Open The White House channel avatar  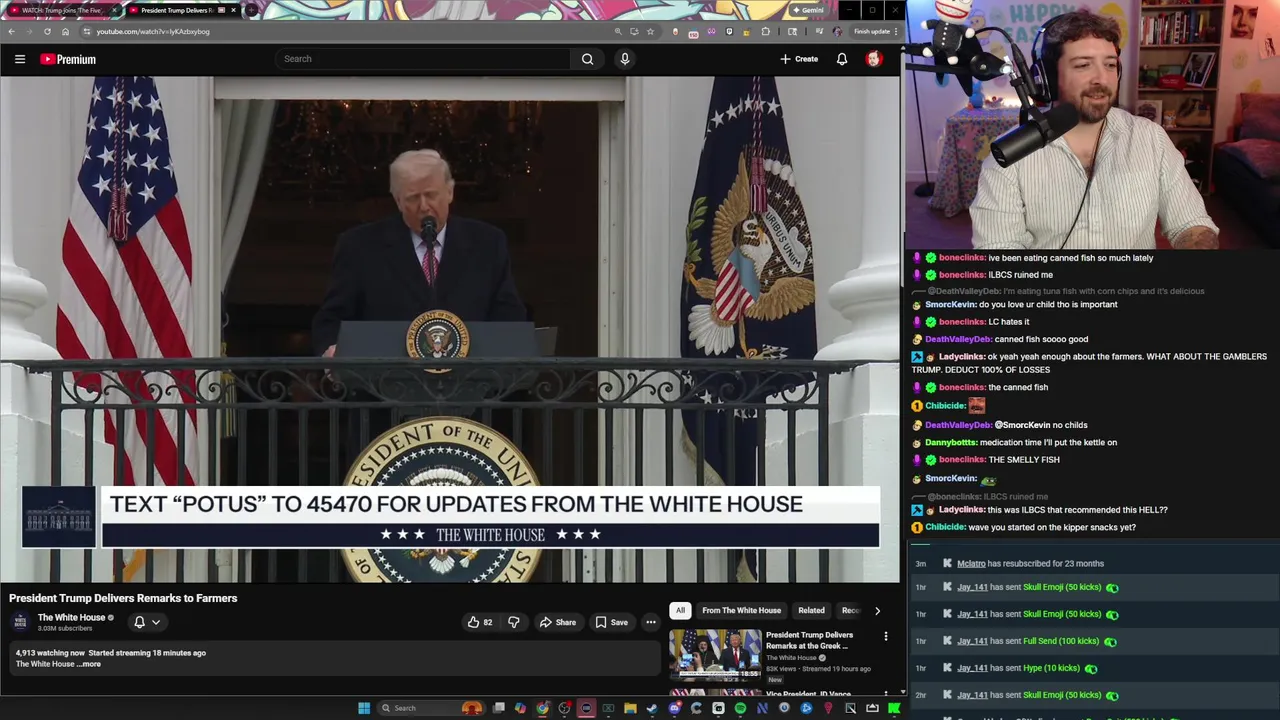[x=20, y=622]
